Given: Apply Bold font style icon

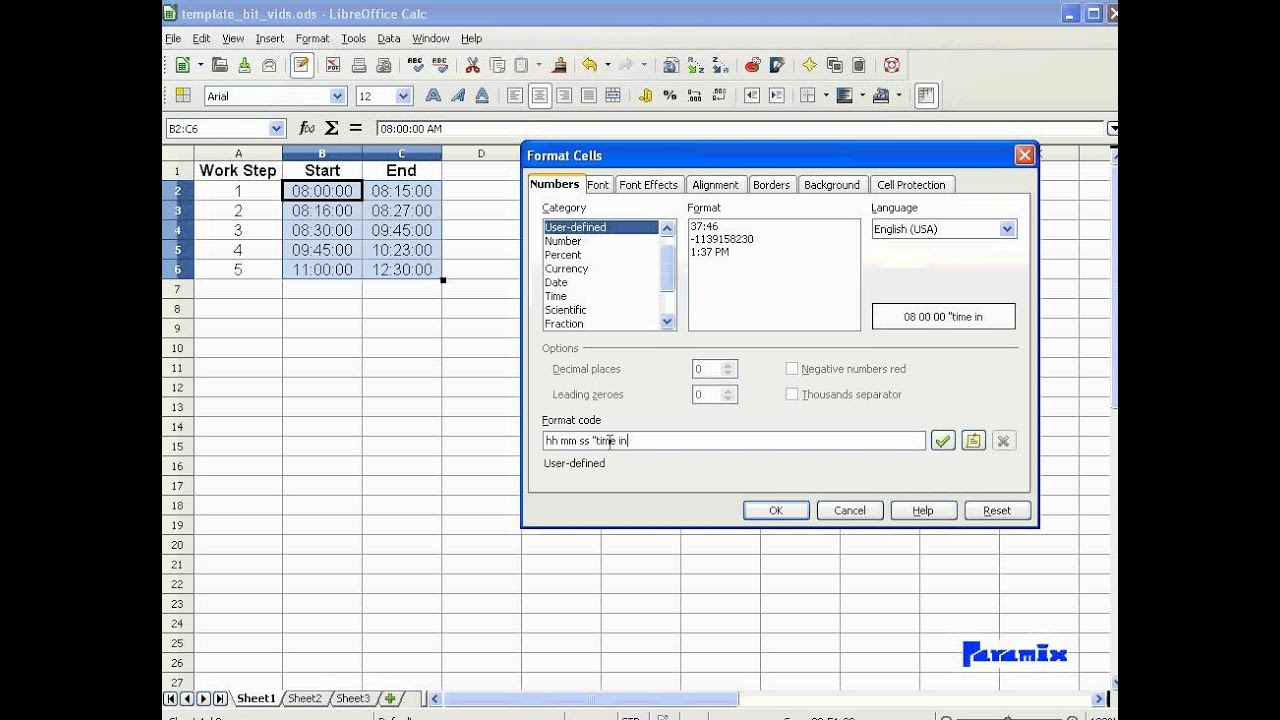Looking at the screenshot, I should pyautogui.click(x=433, y=95).
